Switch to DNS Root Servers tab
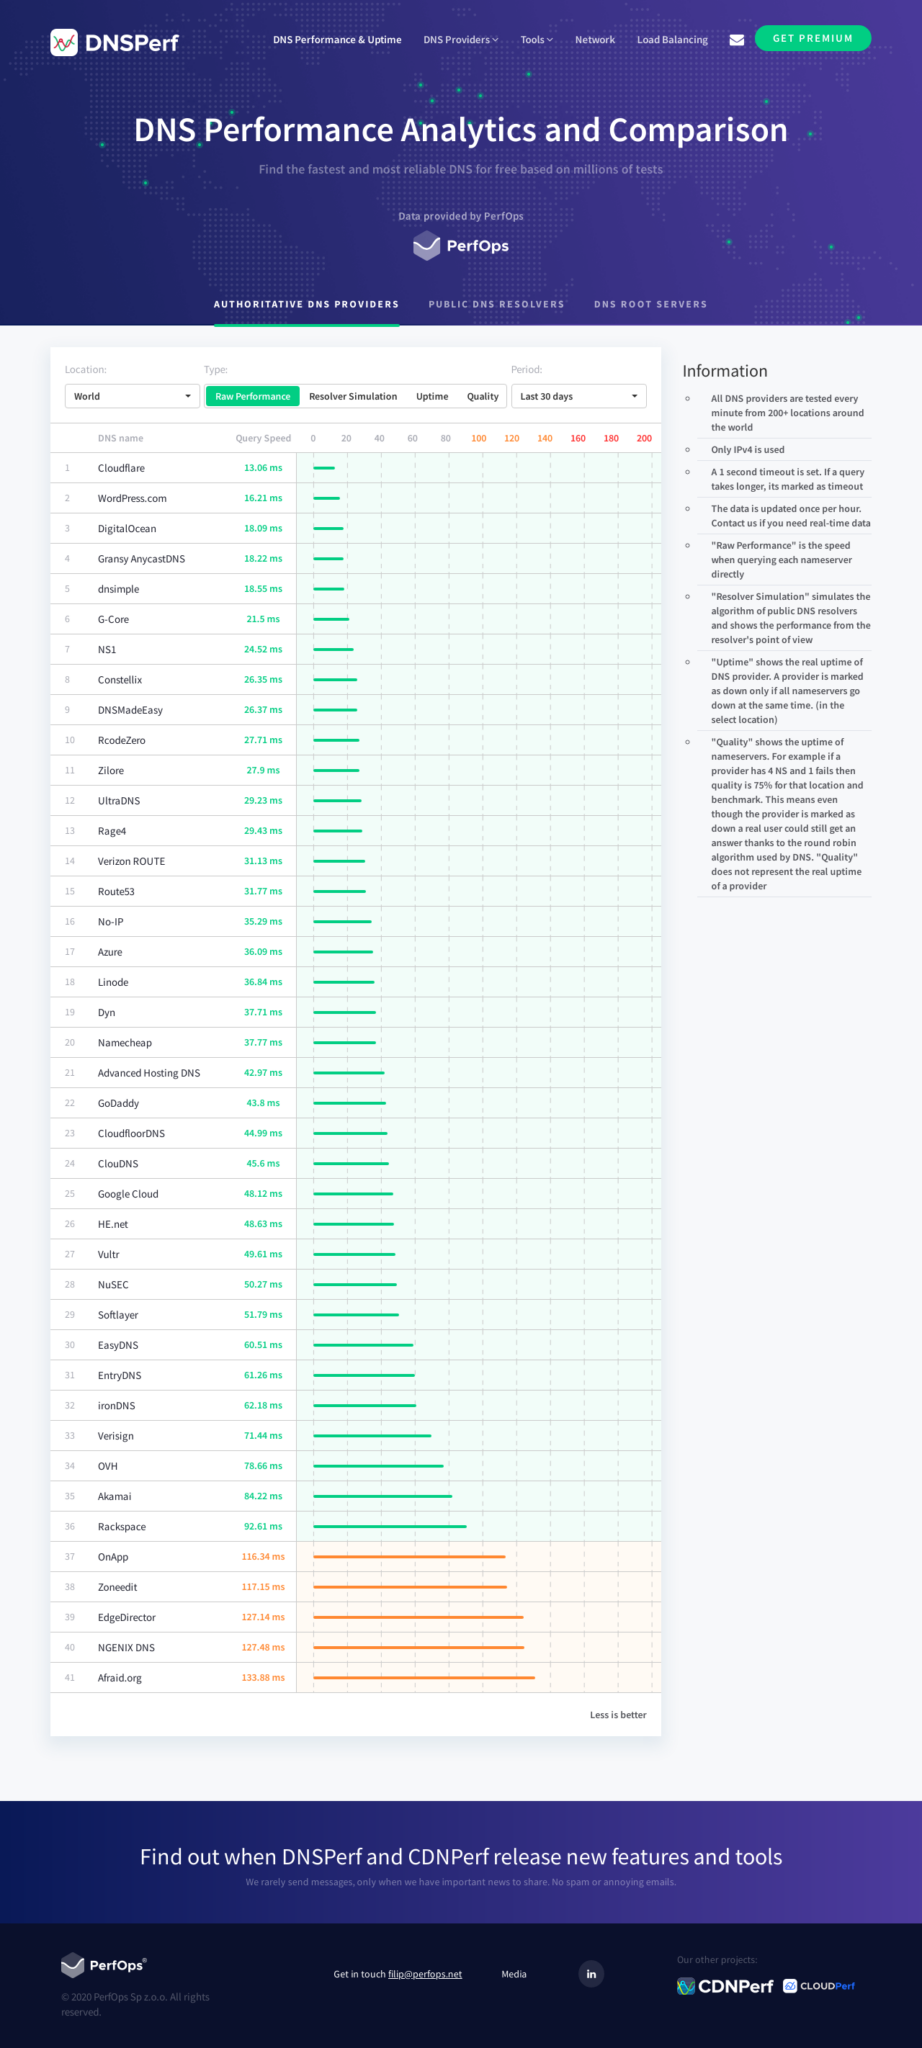 point(650,304)
